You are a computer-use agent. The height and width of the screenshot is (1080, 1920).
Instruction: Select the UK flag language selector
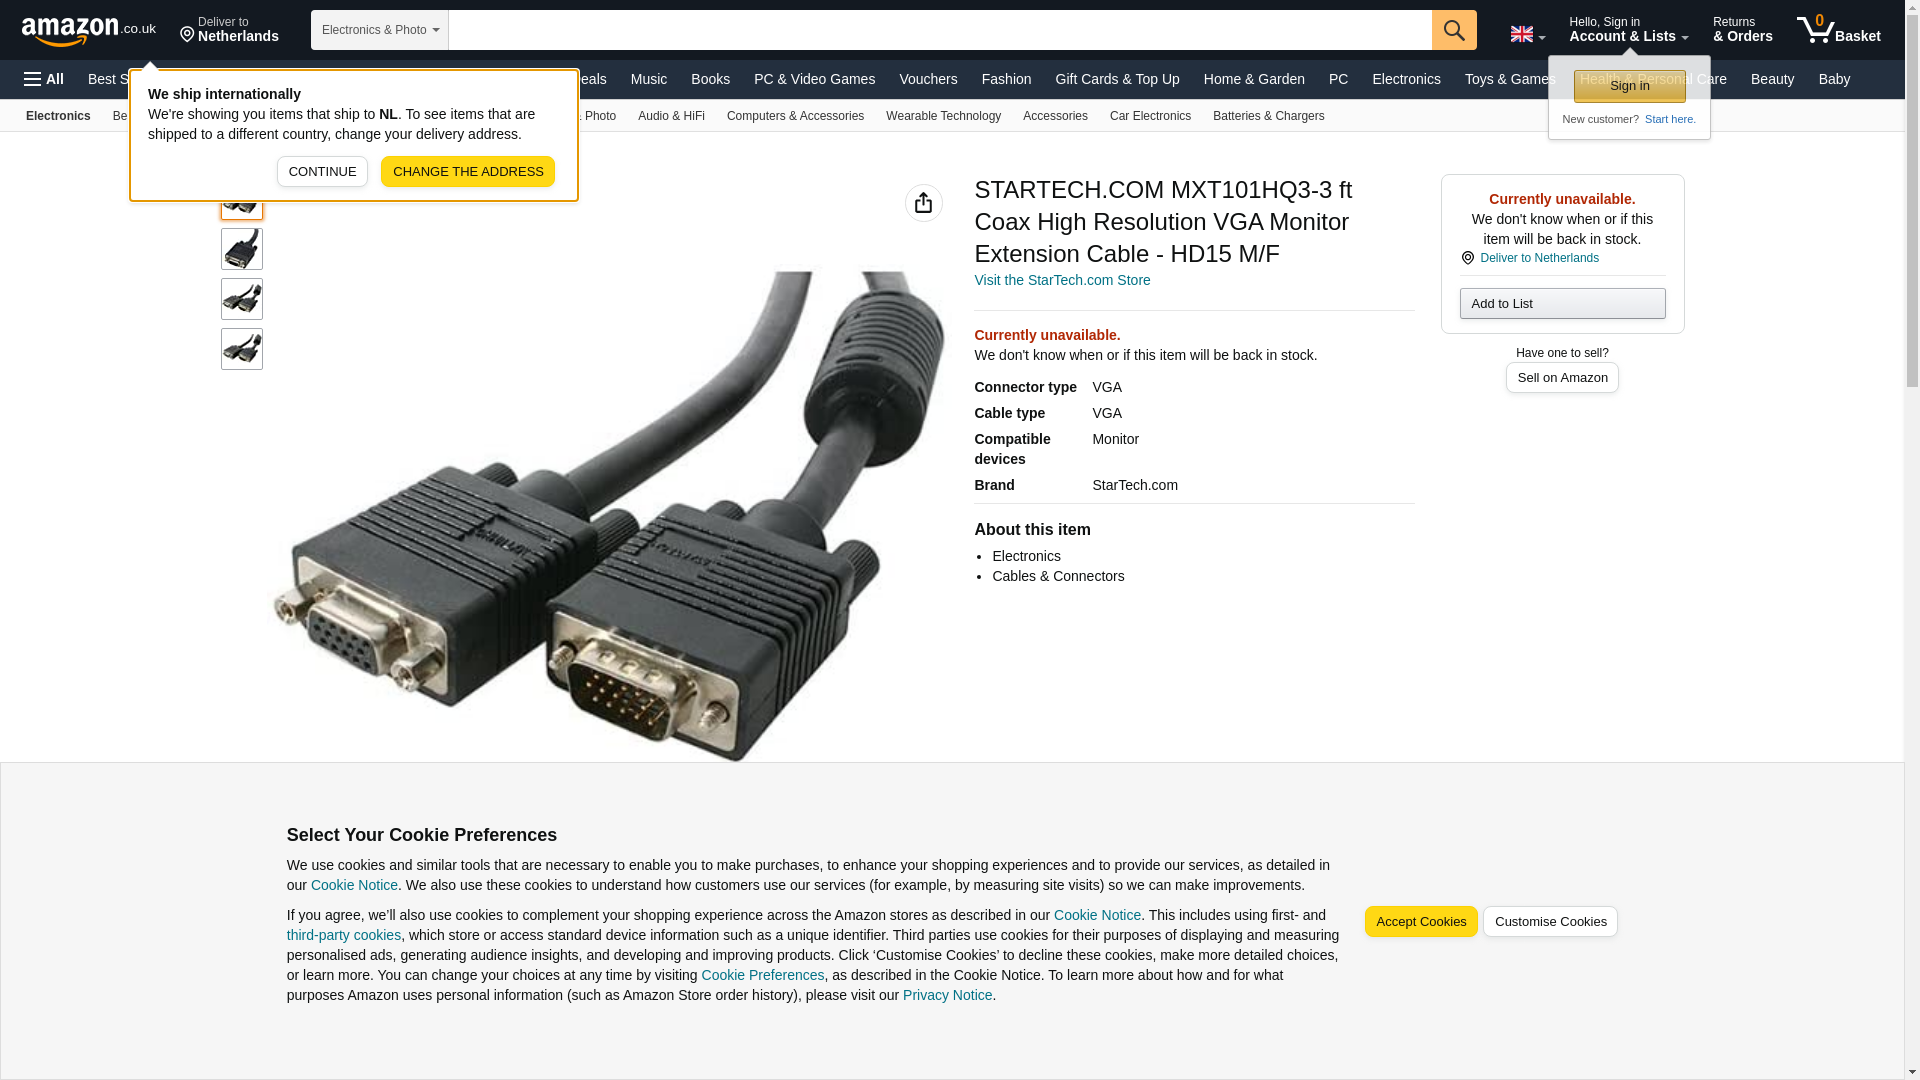(1527, 35)
